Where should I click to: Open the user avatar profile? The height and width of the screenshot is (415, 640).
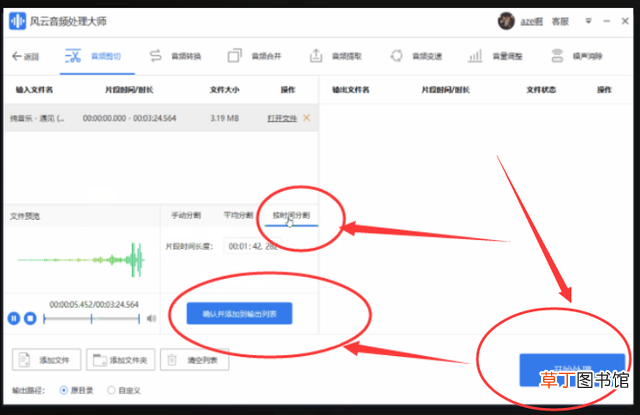[506, 21]
